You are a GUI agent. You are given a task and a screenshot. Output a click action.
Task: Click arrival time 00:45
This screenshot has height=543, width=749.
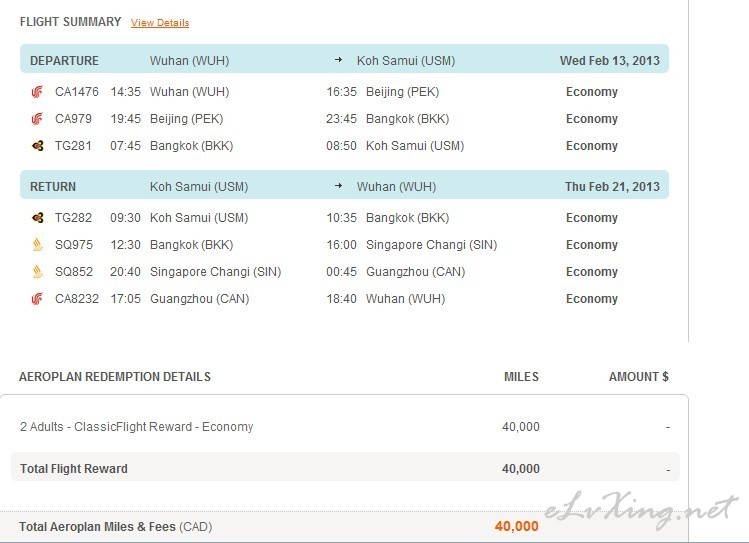(x=342, y=272)
